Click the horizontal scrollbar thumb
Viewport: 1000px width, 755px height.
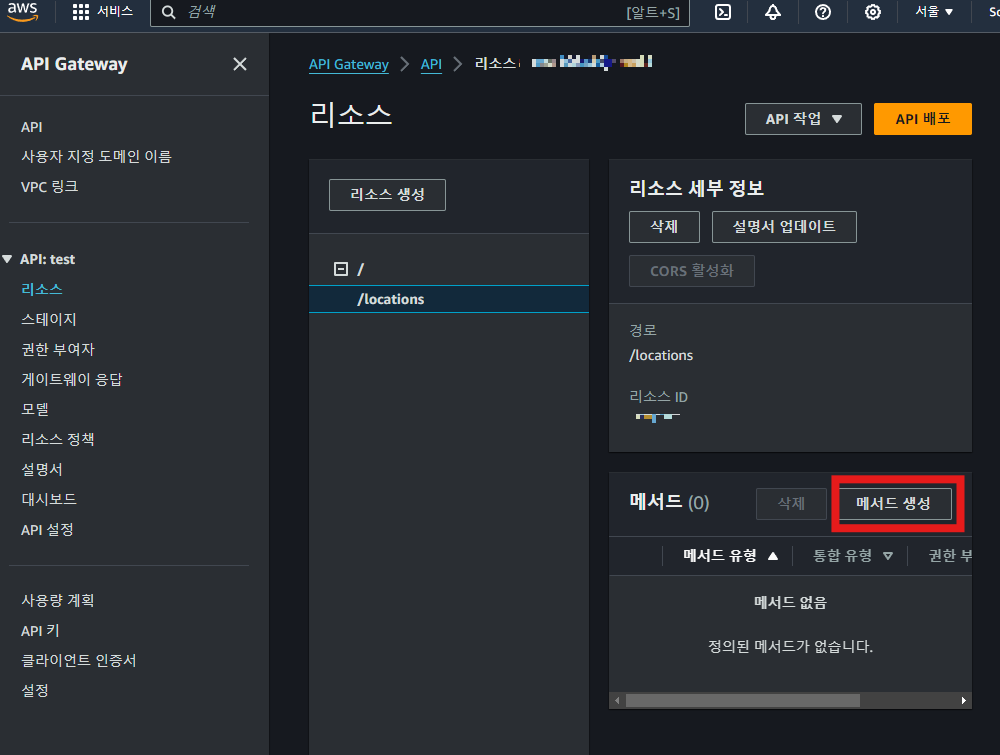point(743,700)
